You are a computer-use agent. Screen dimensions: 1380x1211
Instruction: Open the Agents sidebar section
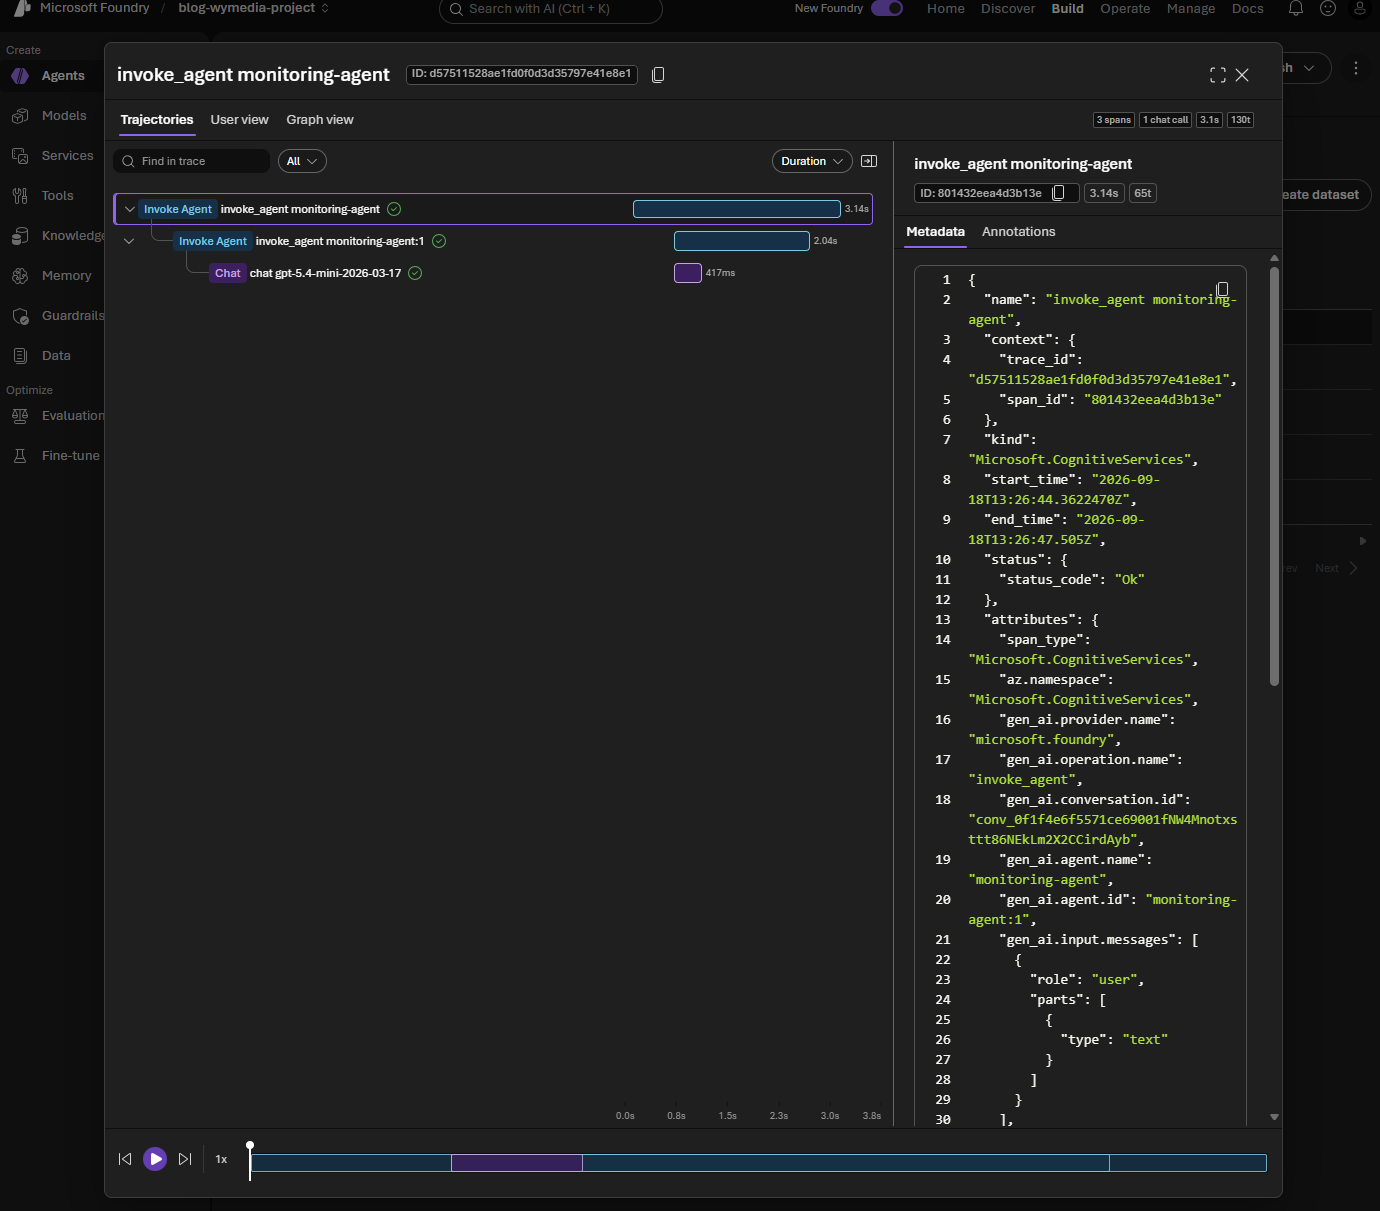tap(52, 76)
